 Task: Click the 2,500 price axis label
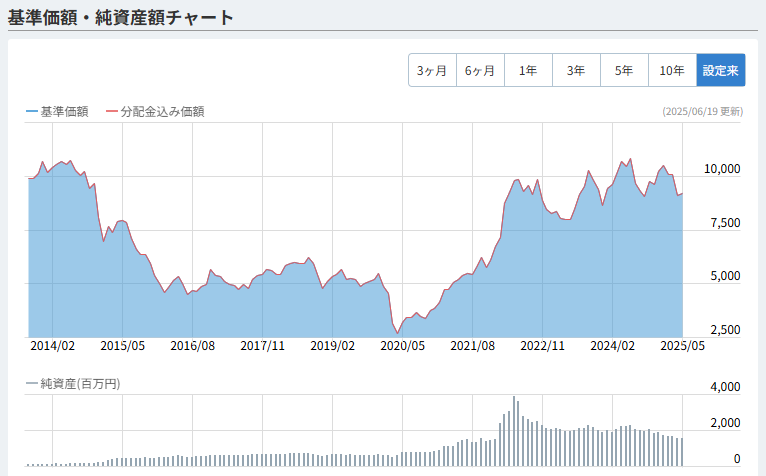coord(725,330)
